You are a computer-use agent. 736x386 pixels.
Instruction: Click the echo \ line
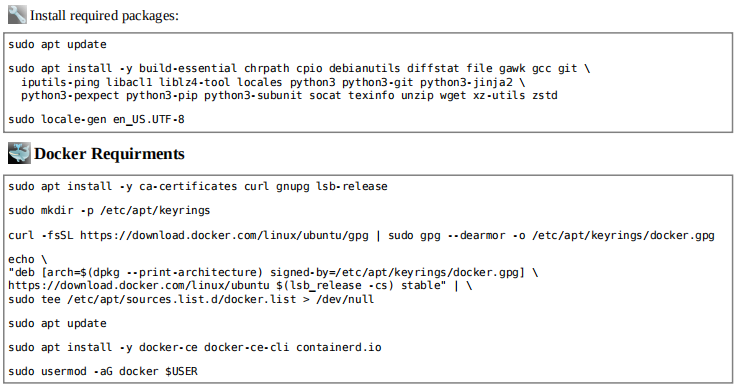coord(28,259)
